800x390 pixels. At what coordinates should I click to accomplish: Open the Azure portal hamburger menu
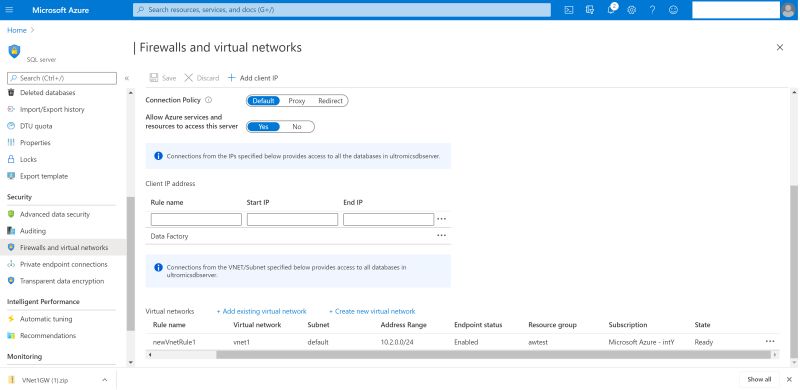pos(9,10)
